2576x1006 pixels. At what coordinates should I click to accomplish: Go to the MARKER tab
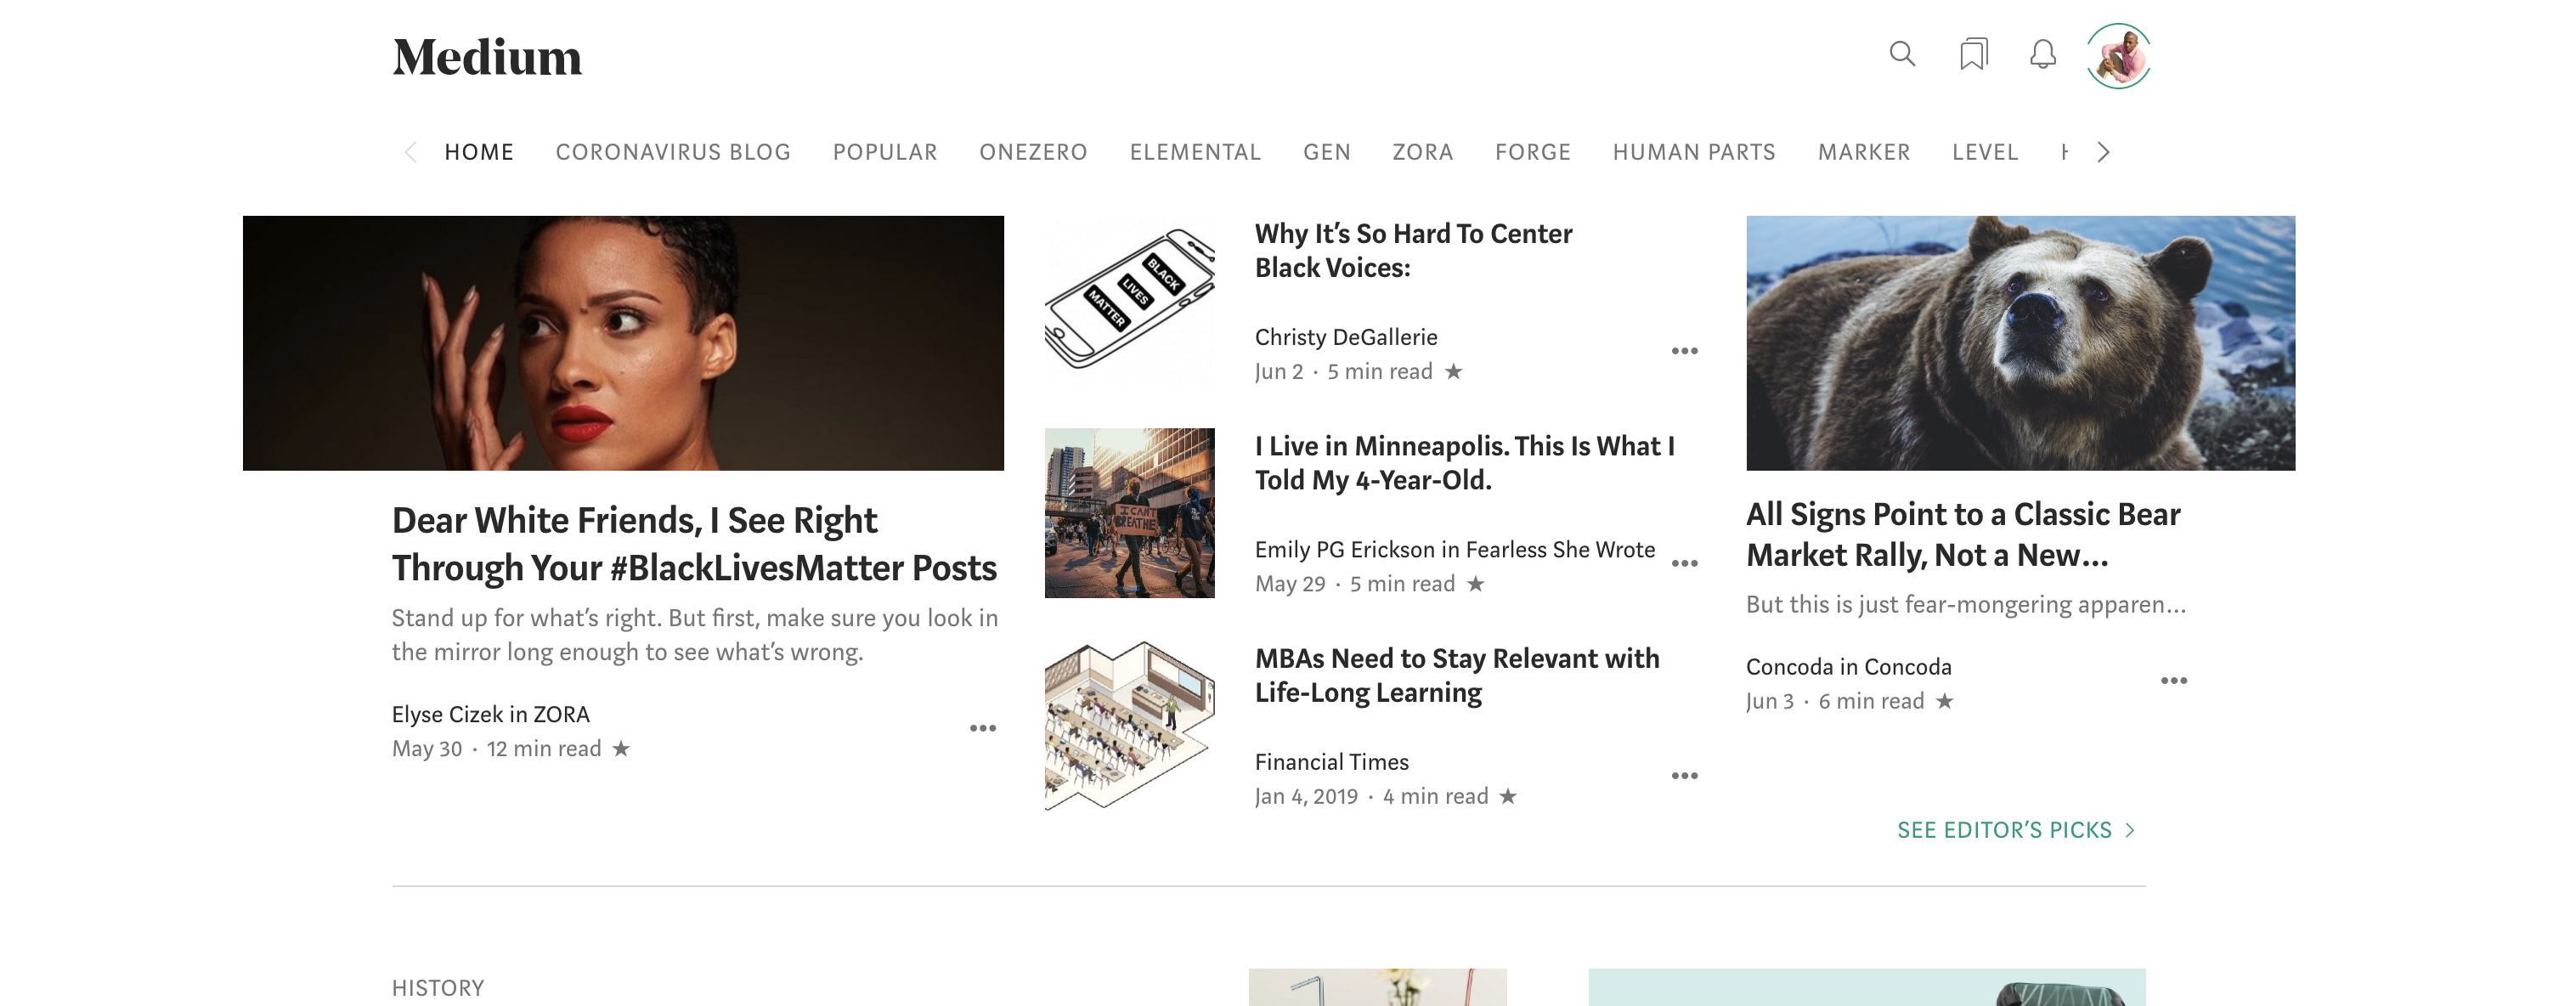(1864, 152)
